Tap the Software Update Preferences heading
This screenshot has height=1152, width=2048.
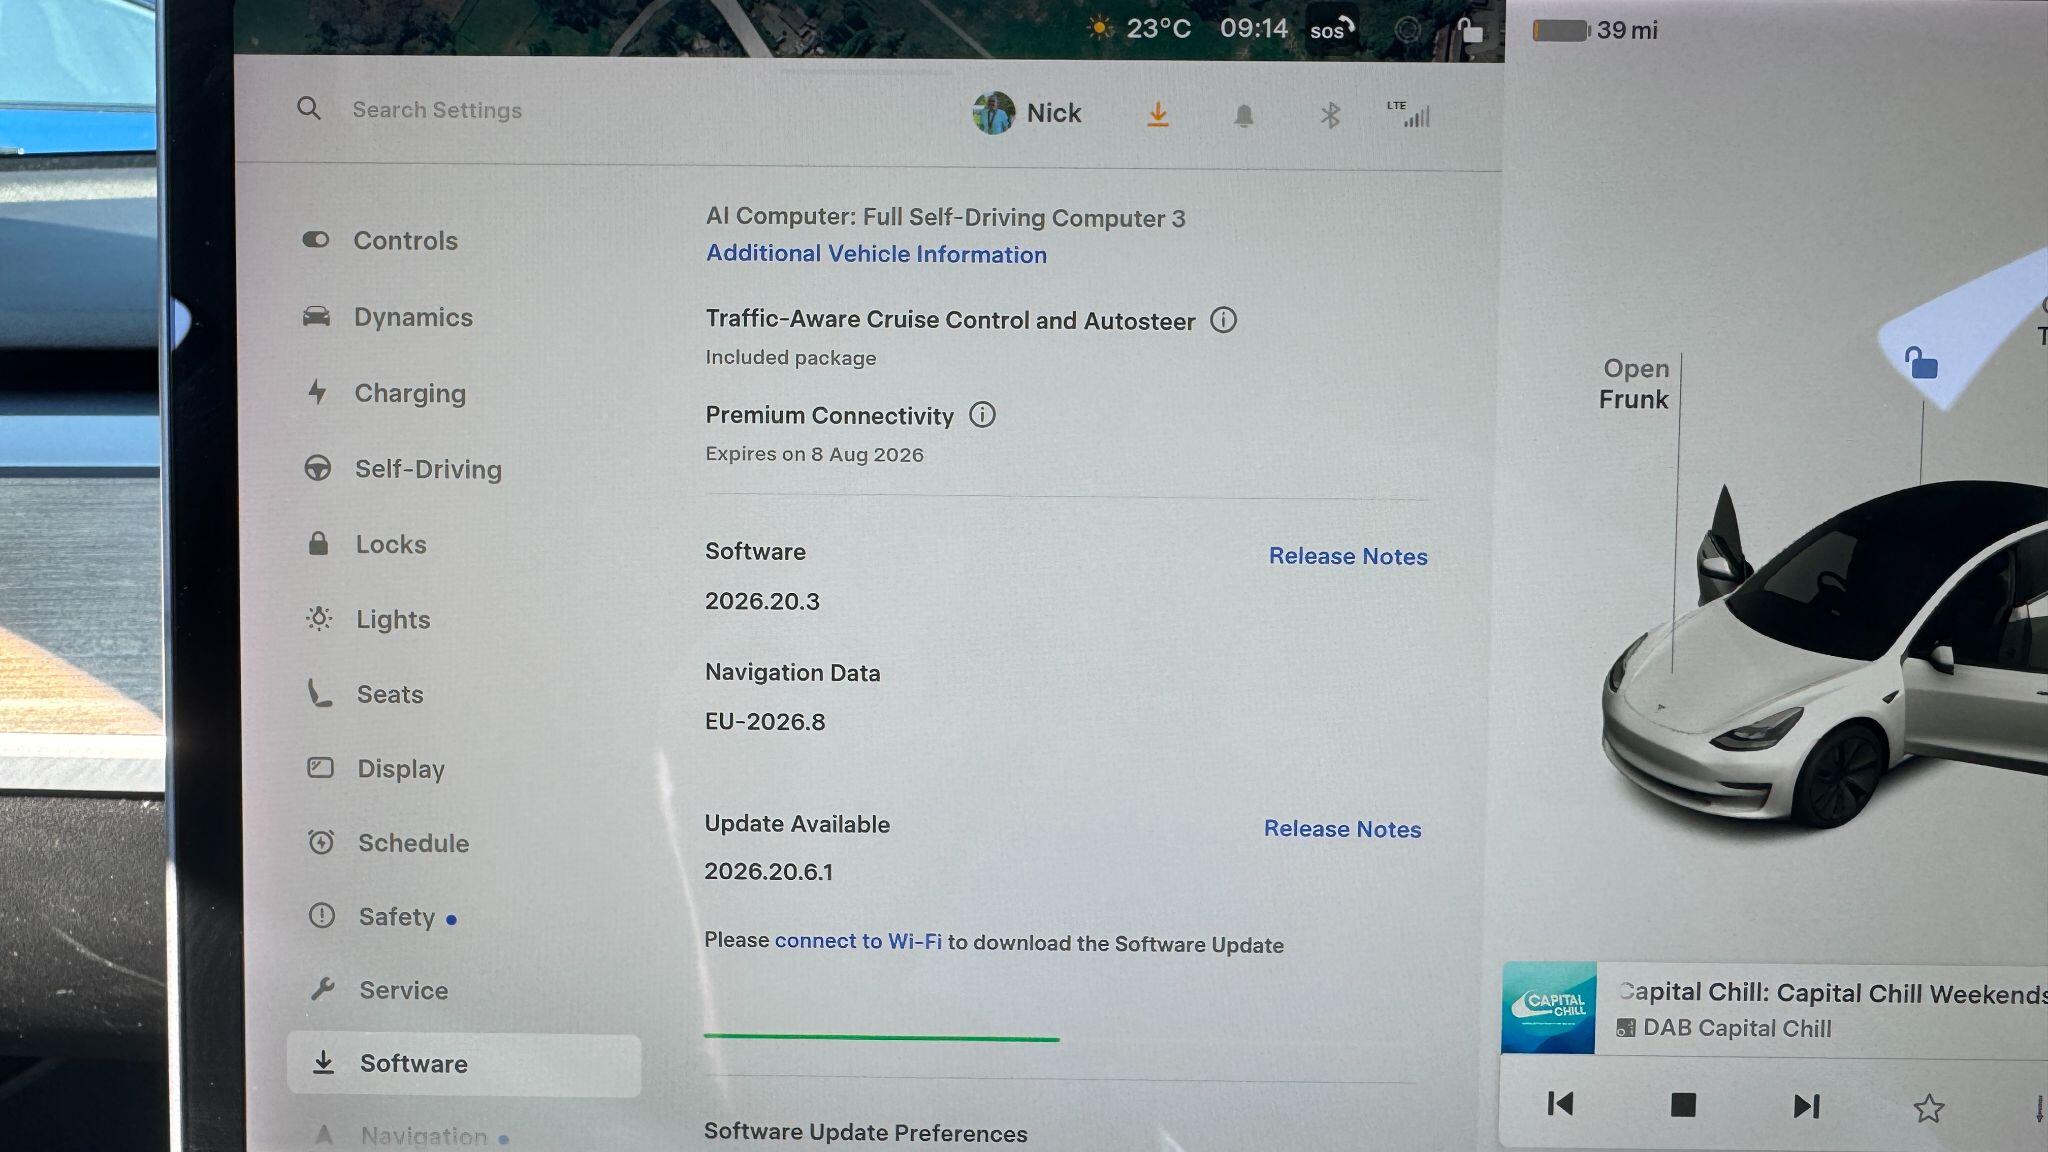(x=865, y=1132)
